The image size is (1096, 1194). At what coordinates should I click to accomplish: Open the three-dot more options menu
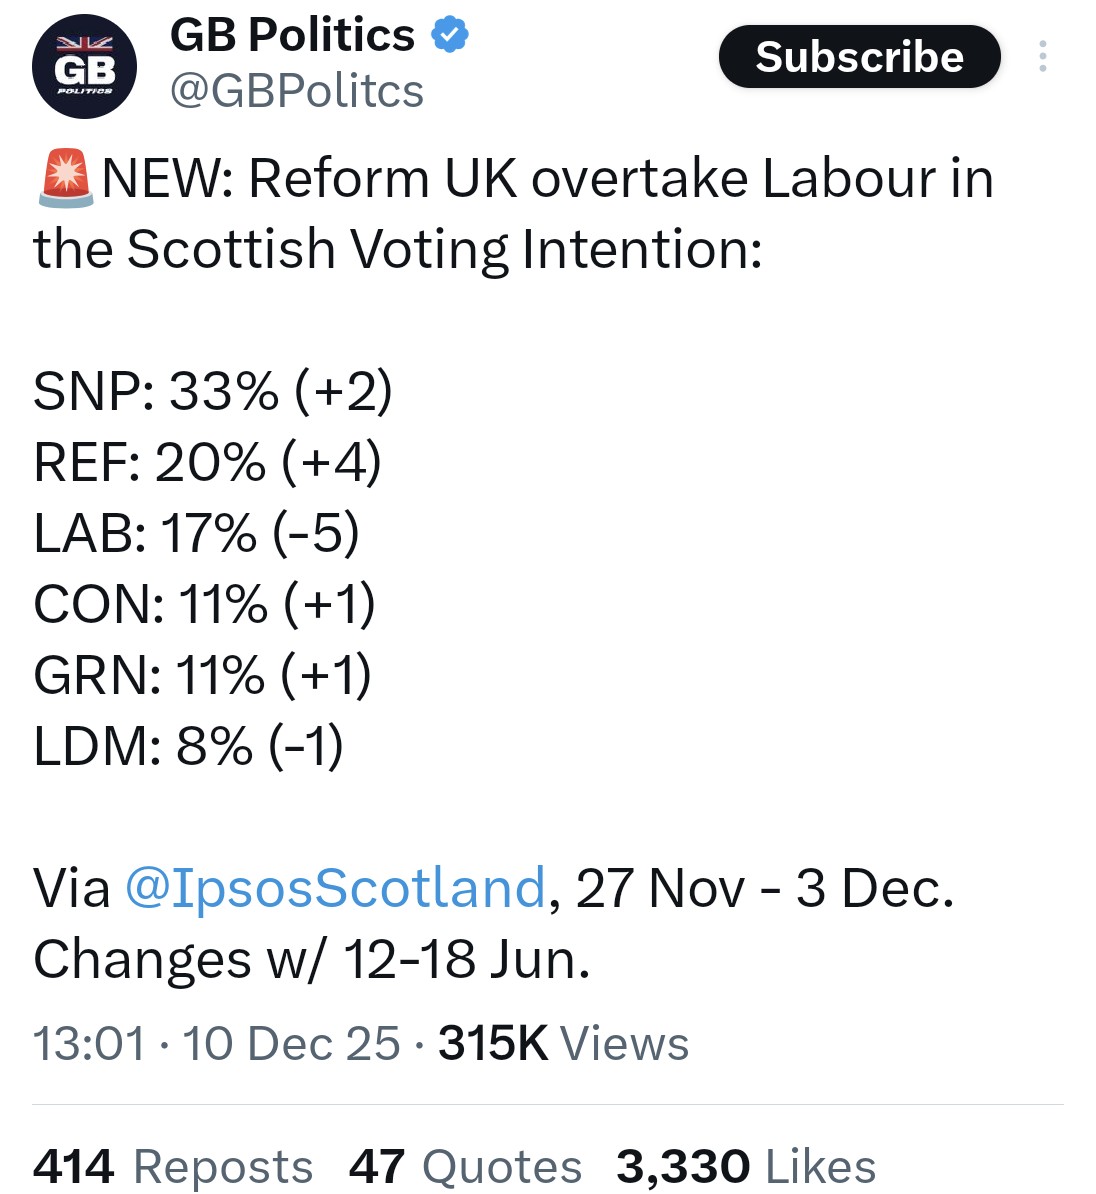point(1042,56)
